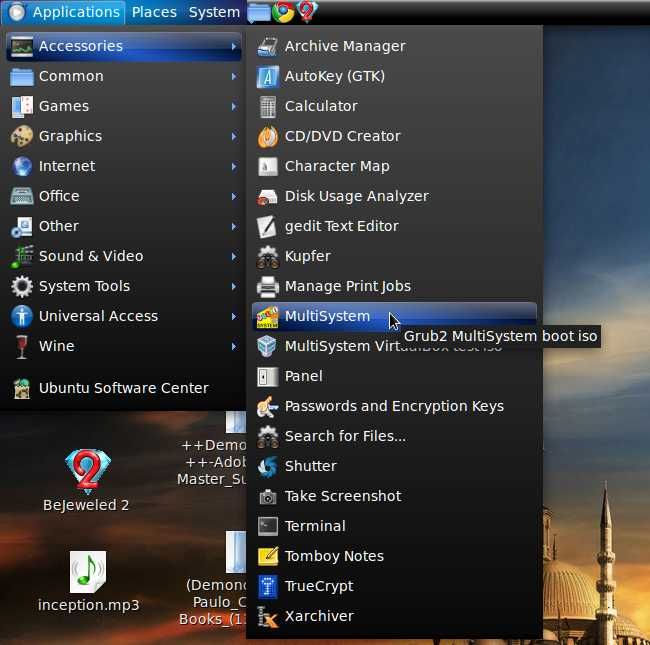Click Sound & Video category icon
The image size is (650, 645).
tap(22, 257)
